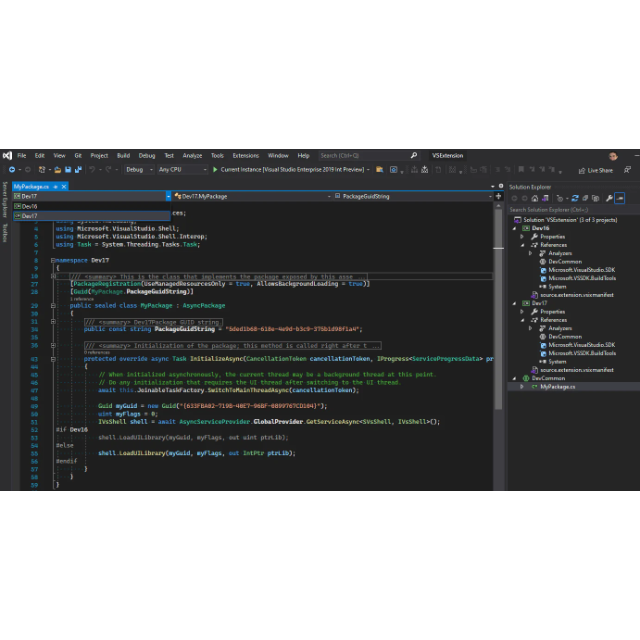Screen dimensions: 640x640
Task: Click the Open File folder icon
Action: pos(58,170)
